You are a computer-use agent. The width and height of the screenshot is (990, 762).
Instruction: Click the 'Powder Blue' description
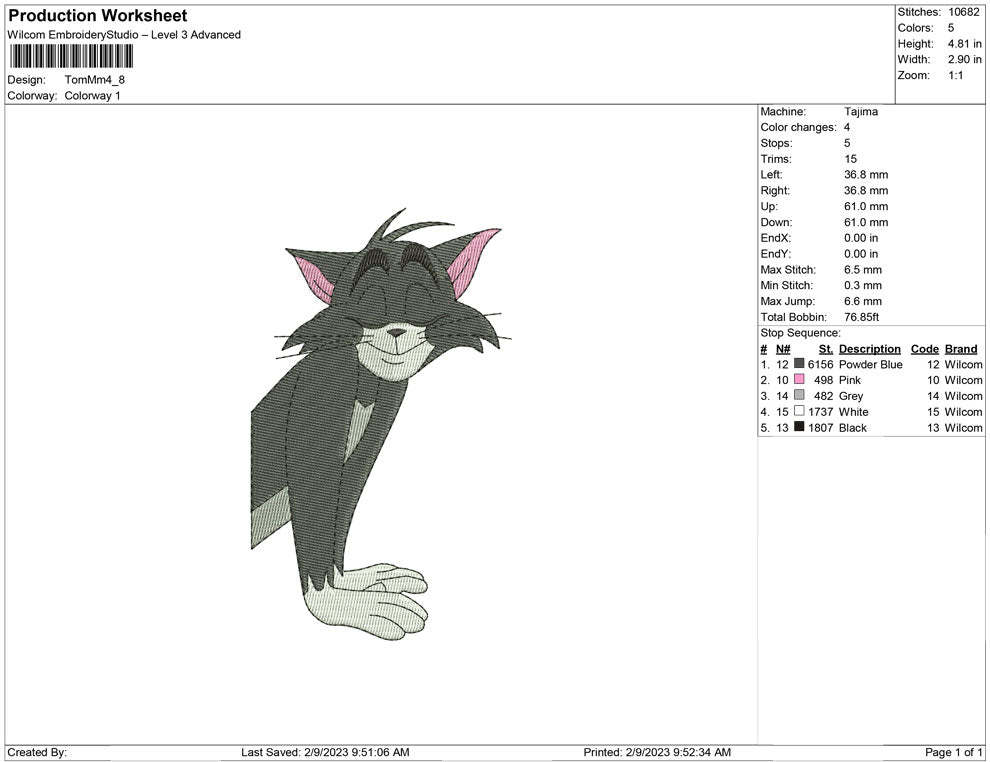870,364
